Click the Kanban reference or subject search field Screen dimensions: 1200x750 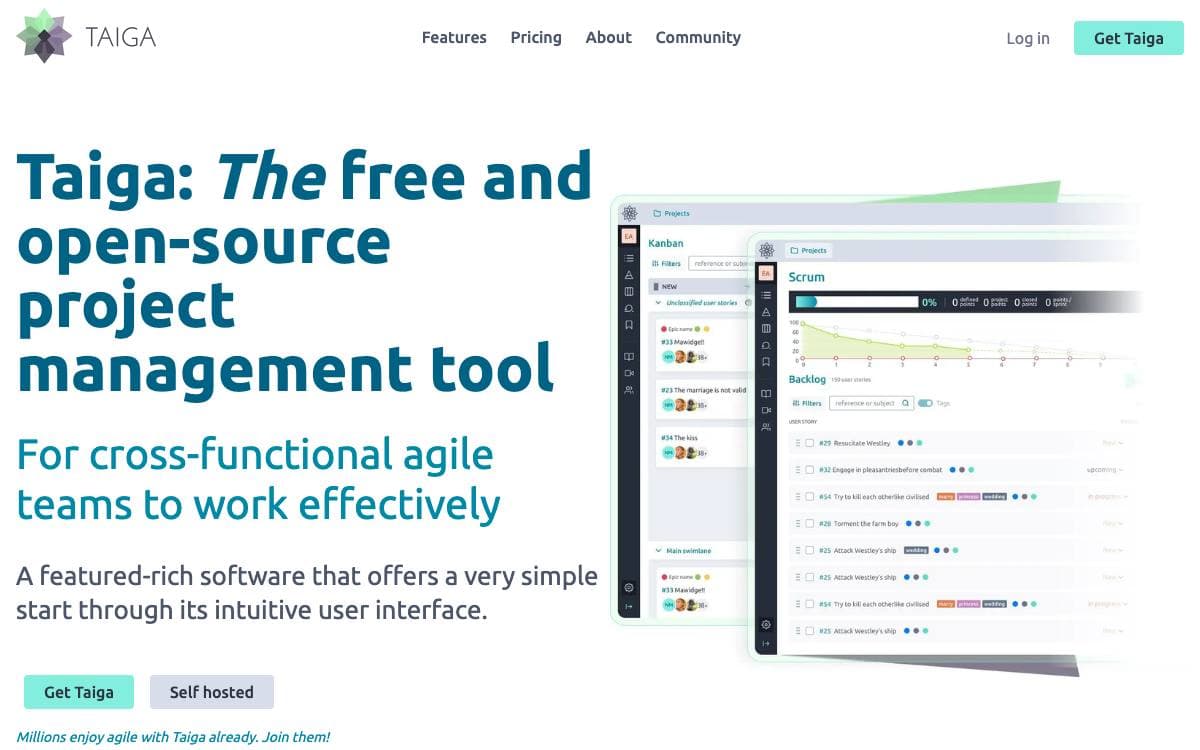point(719,264)
